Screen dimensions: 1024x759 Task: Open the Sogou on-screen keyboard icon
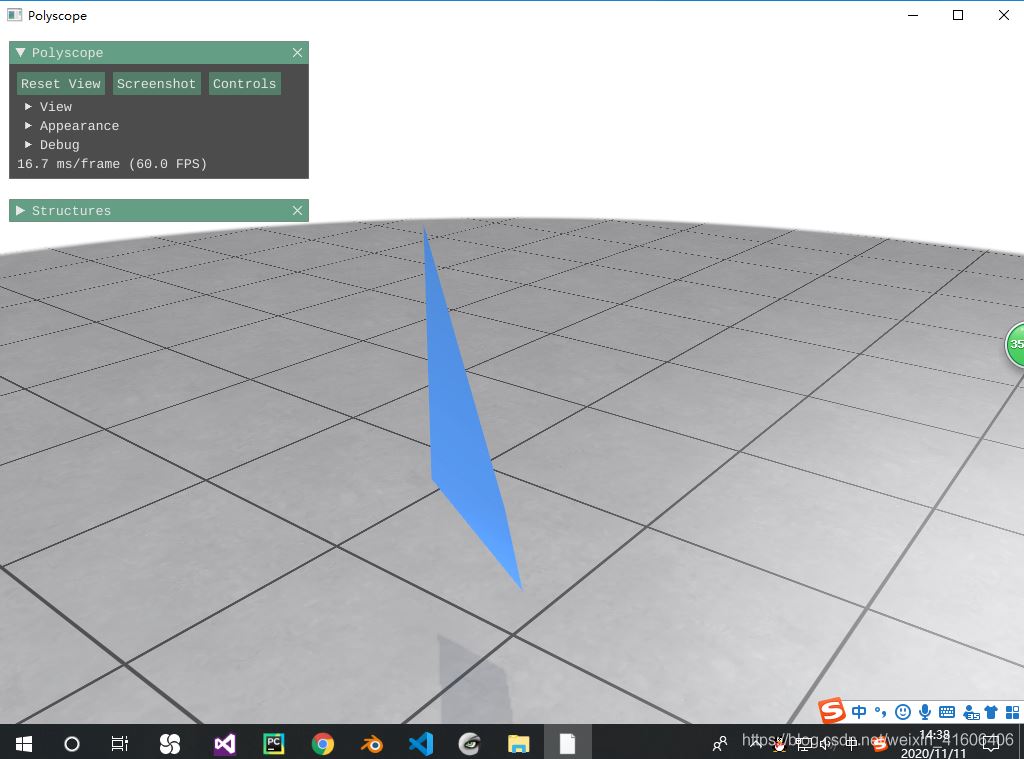[946, 712]
